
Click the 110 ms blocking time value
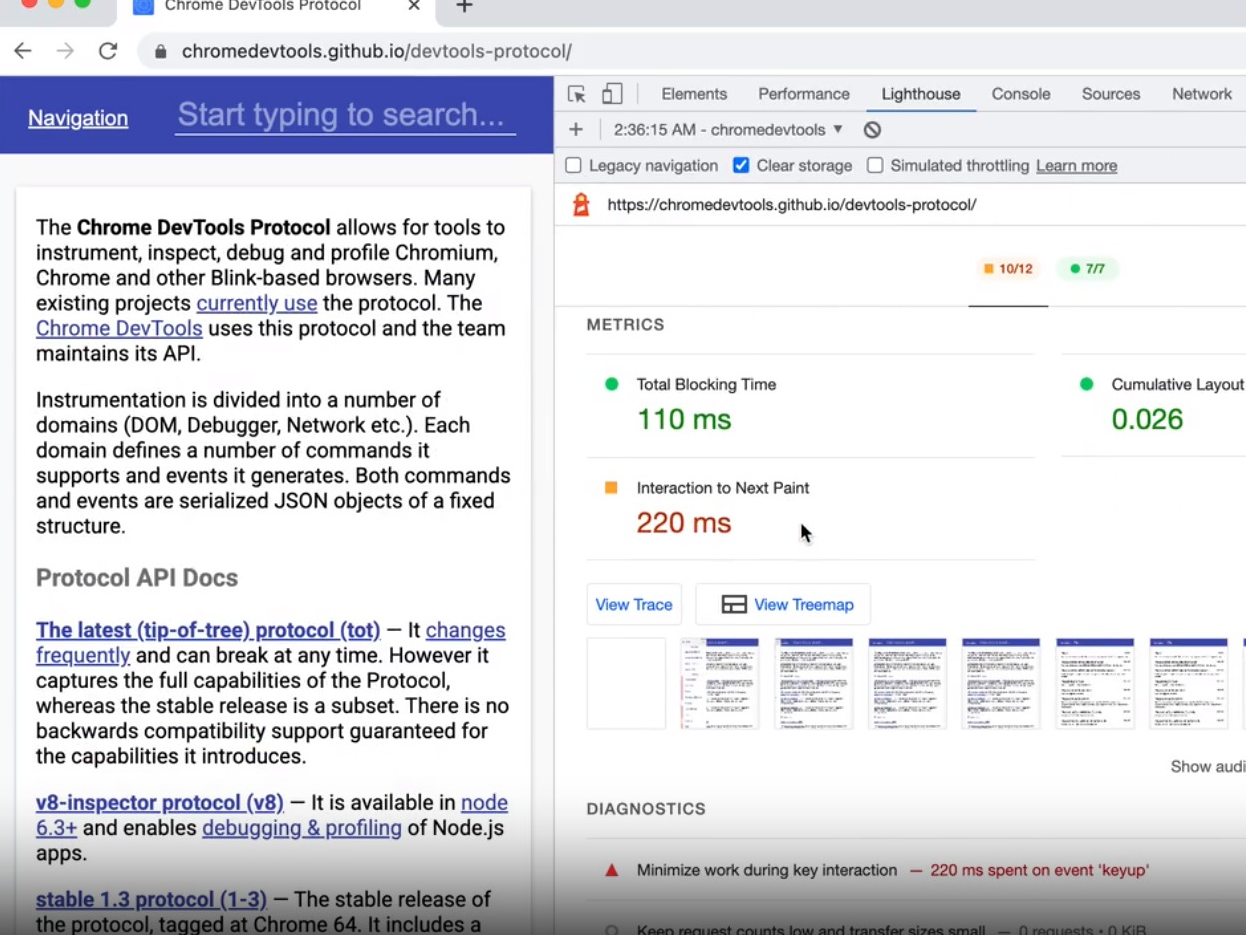coord(684,420)
